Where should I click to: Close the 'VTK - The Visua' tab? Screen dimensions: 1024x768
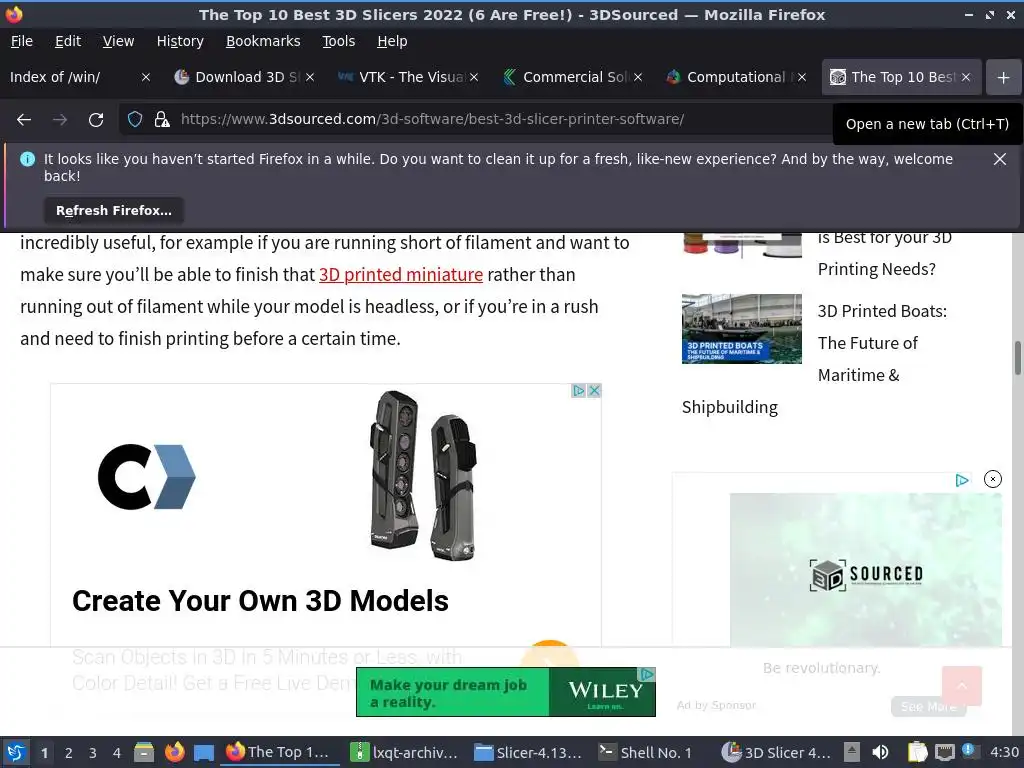474,77
